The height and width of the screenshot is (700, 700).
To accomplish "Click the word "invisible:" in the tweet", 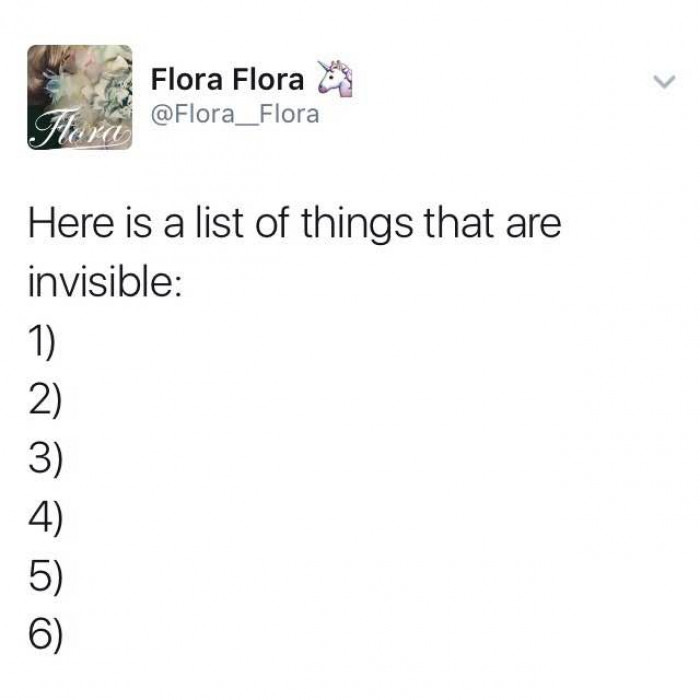I will point(105,281).
